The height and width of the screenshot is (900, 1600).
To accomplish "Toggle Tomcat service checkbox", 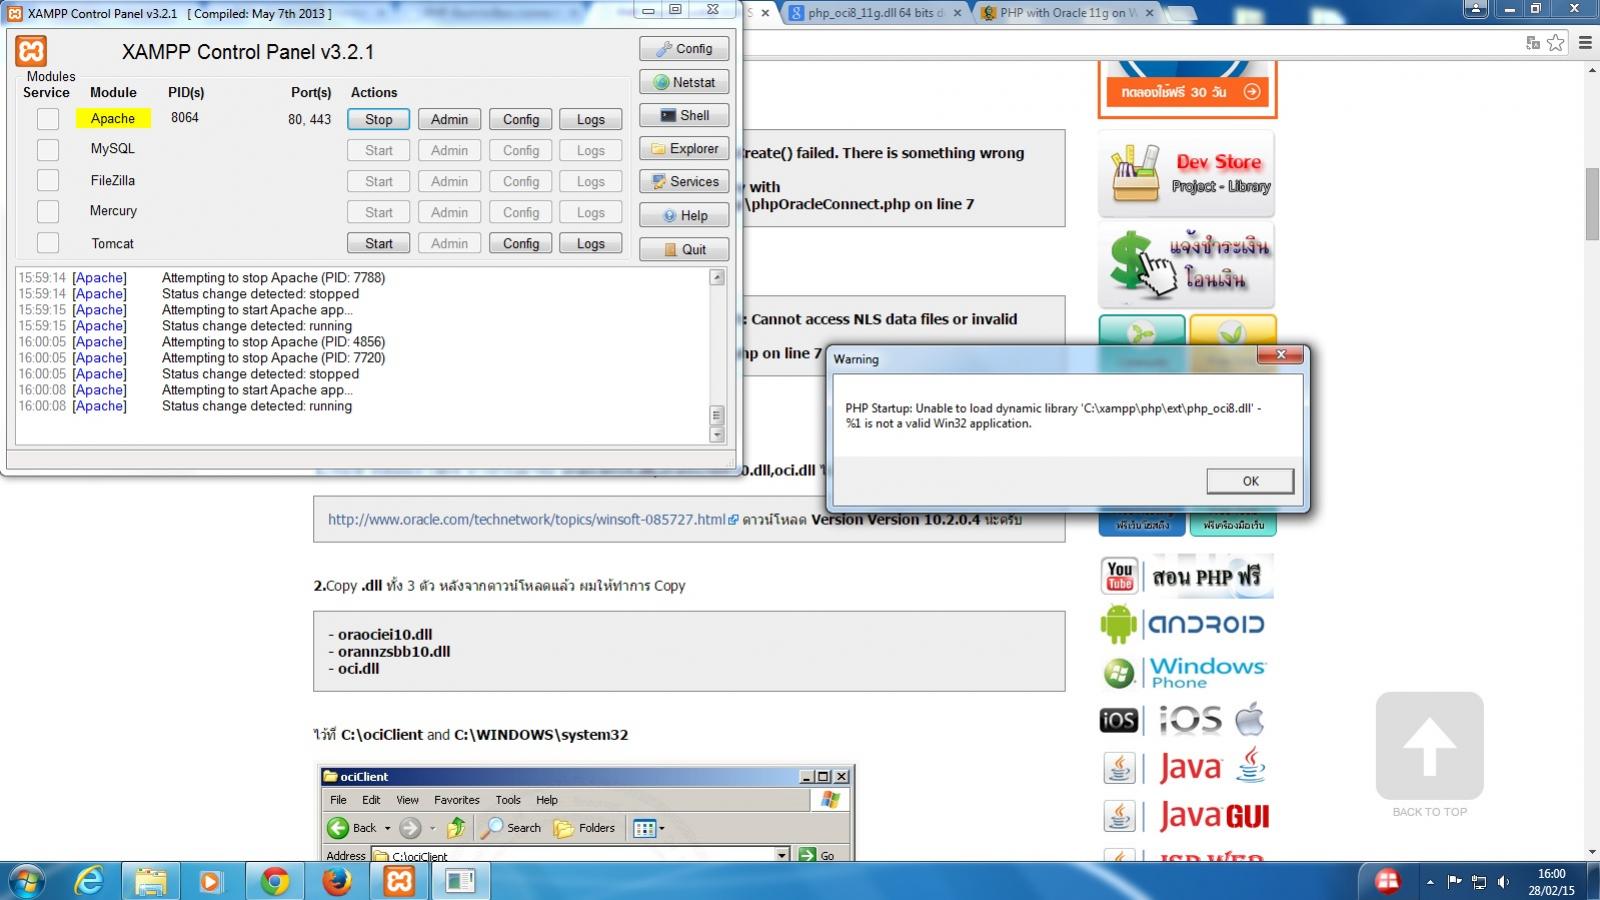I will coord(48,243).
